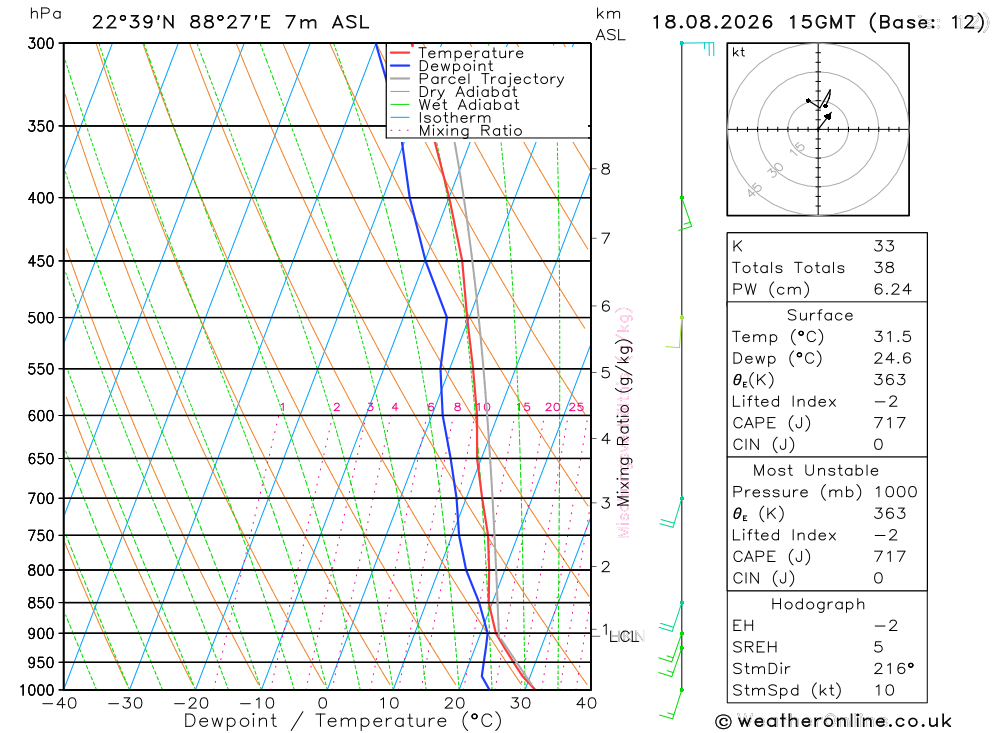Click the StmDir value 216°

point(893,669)
